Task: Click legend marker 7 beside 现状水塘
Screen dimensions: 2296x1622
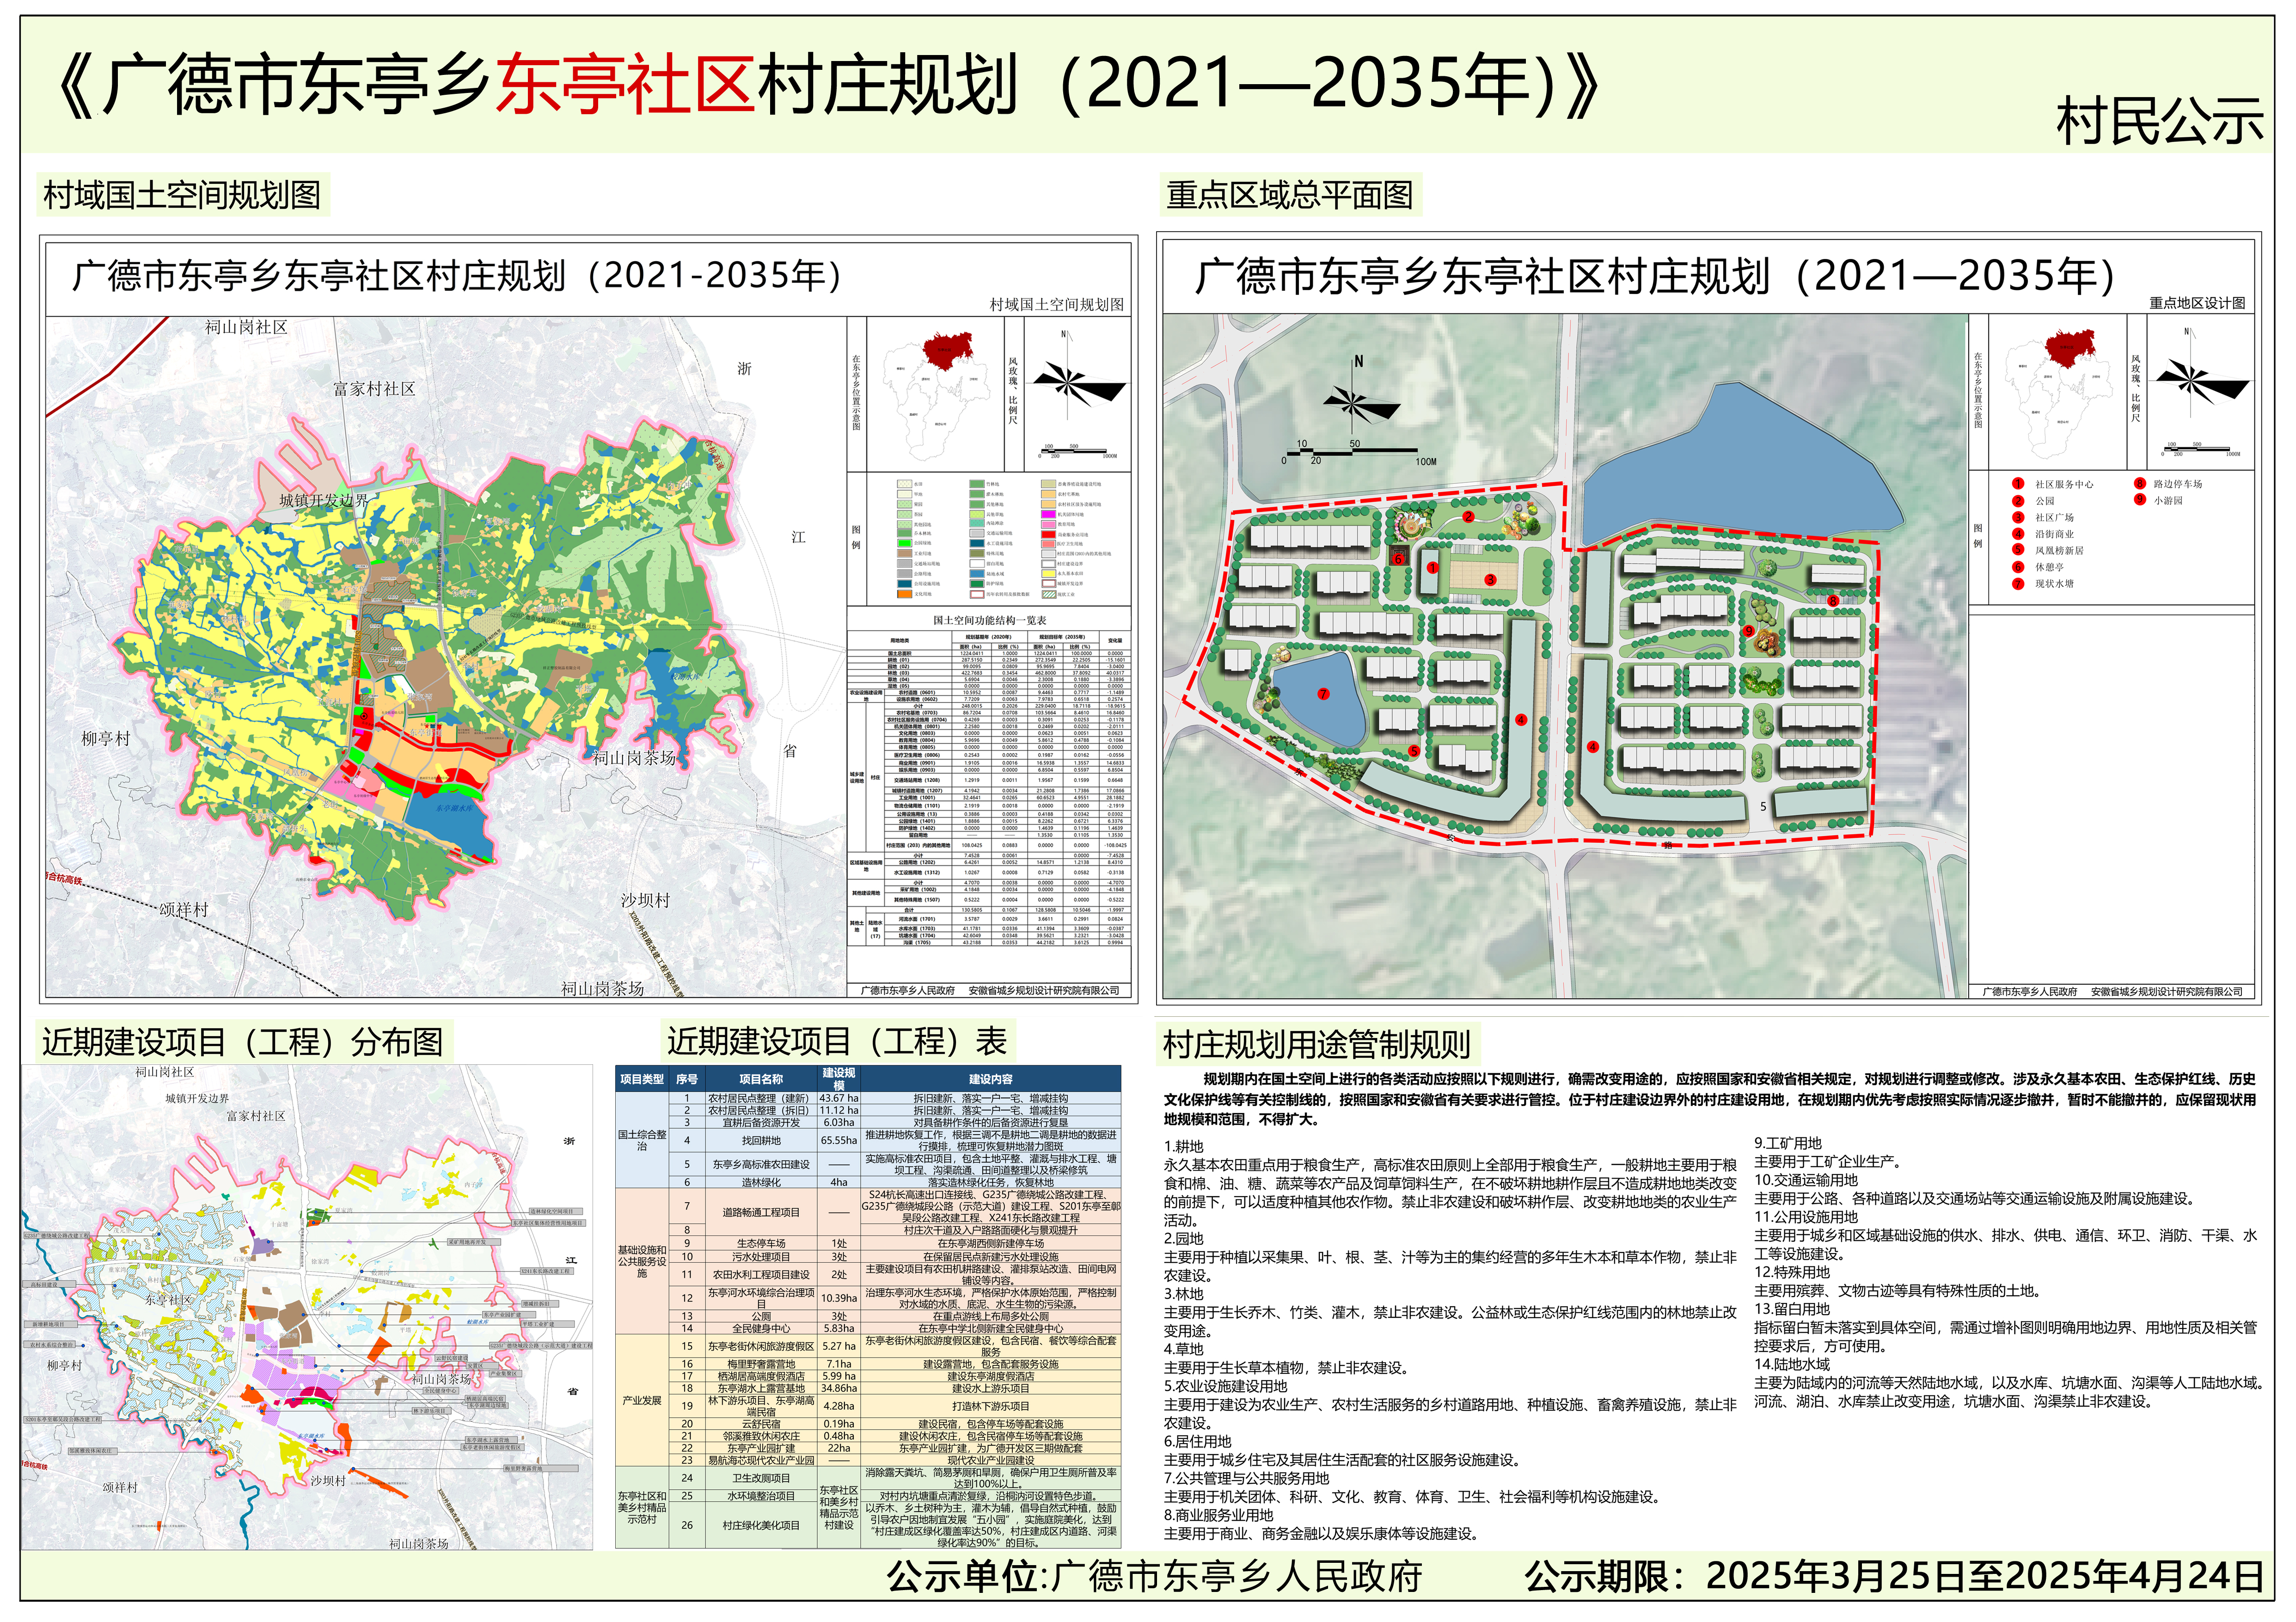Action: (2018, 583)
